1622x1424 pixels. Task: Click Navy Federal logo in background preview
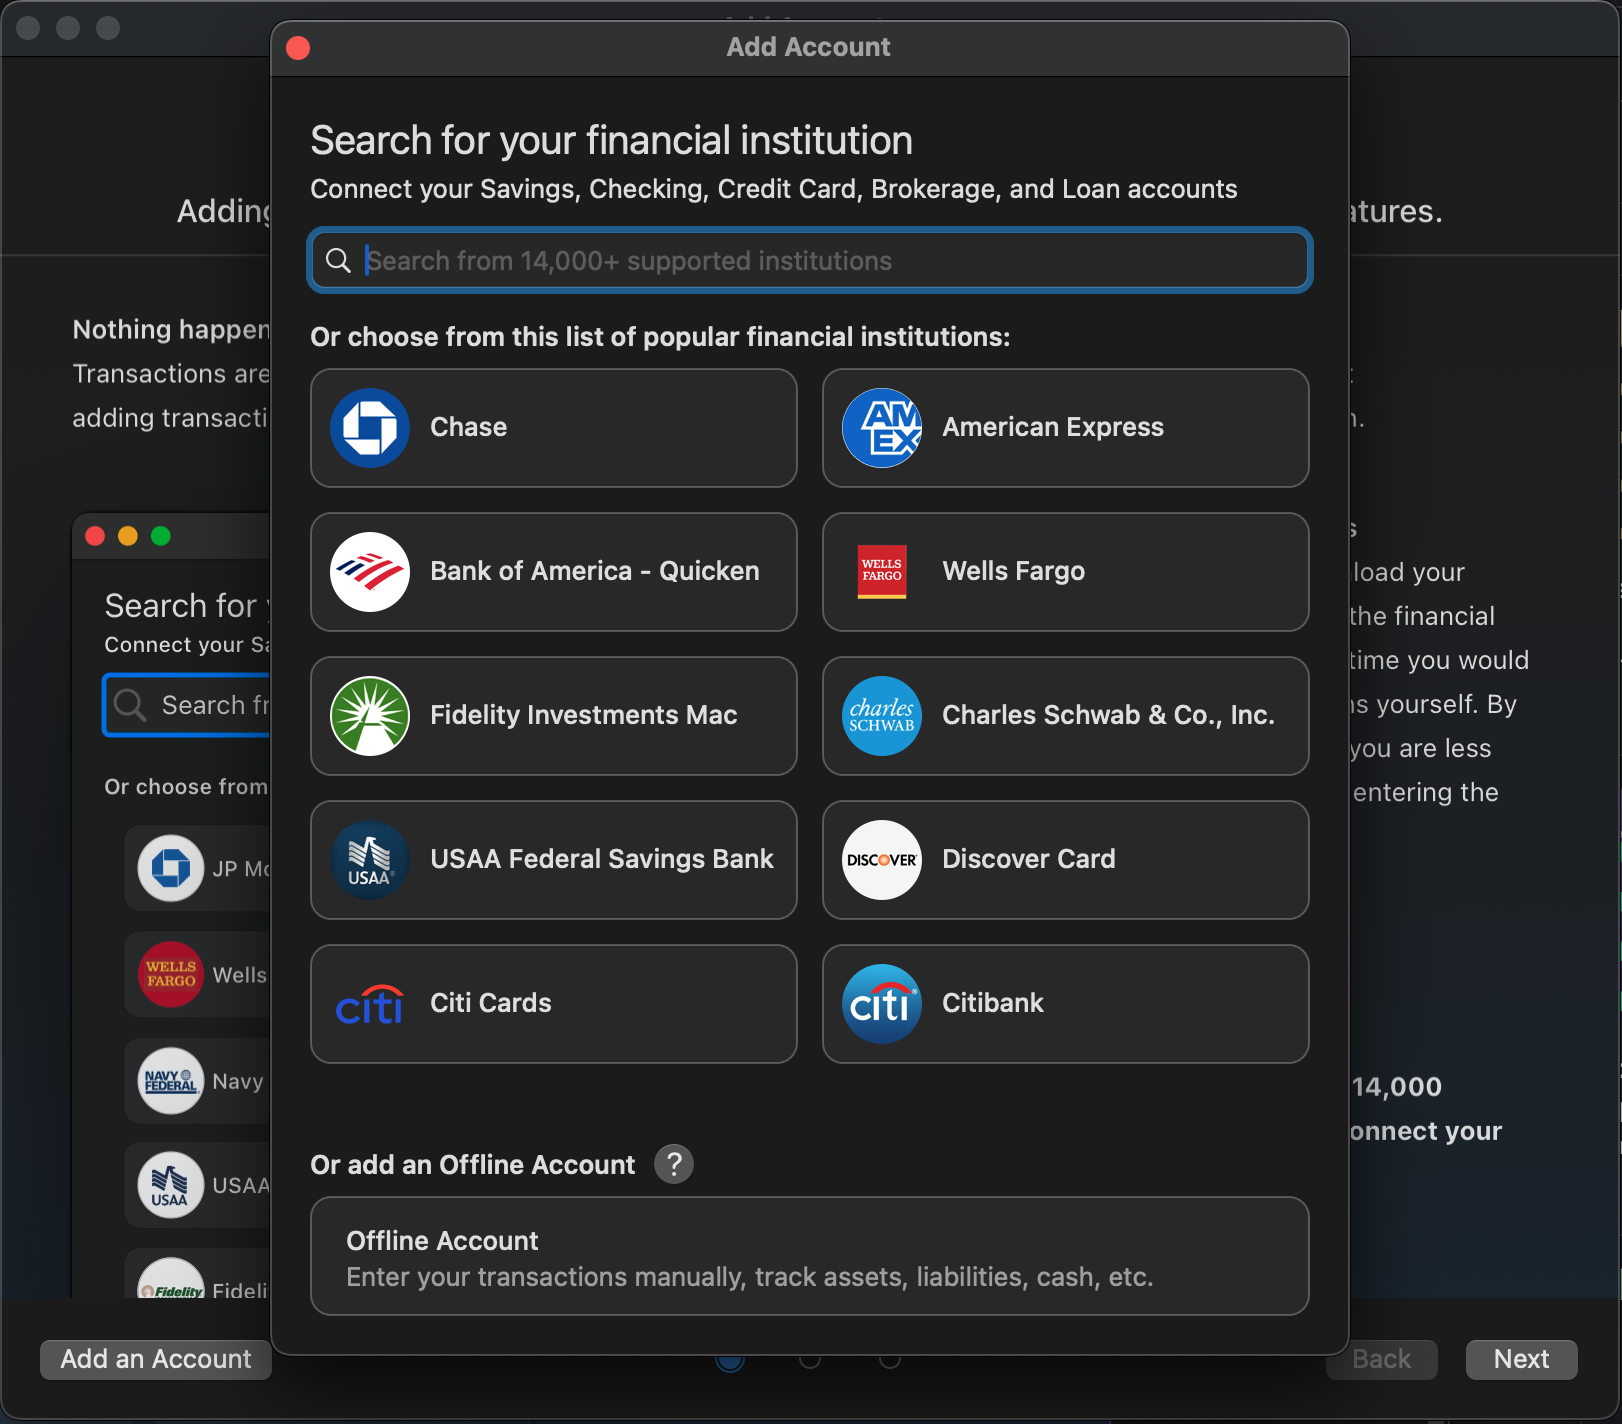click(171, 1081)
